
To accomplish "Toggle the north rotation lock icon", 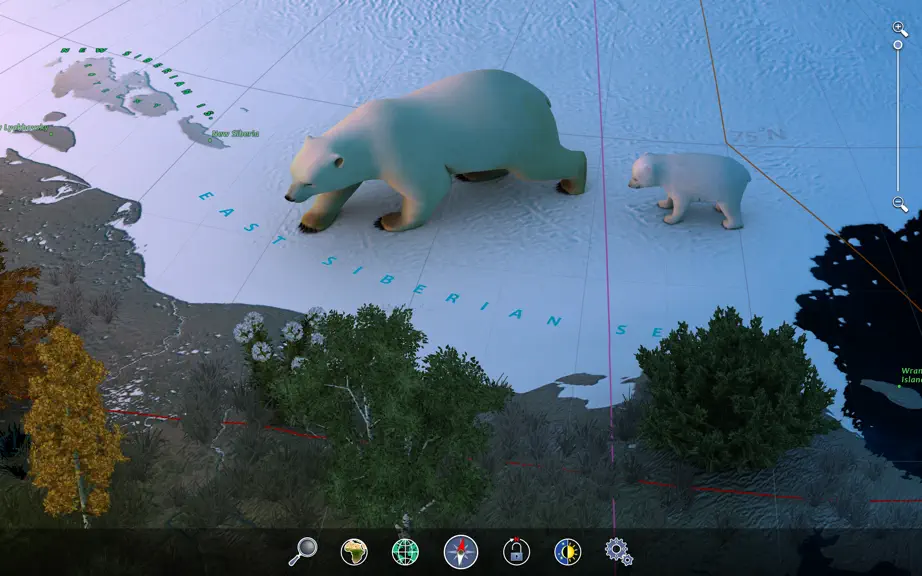I will point(516,552).
